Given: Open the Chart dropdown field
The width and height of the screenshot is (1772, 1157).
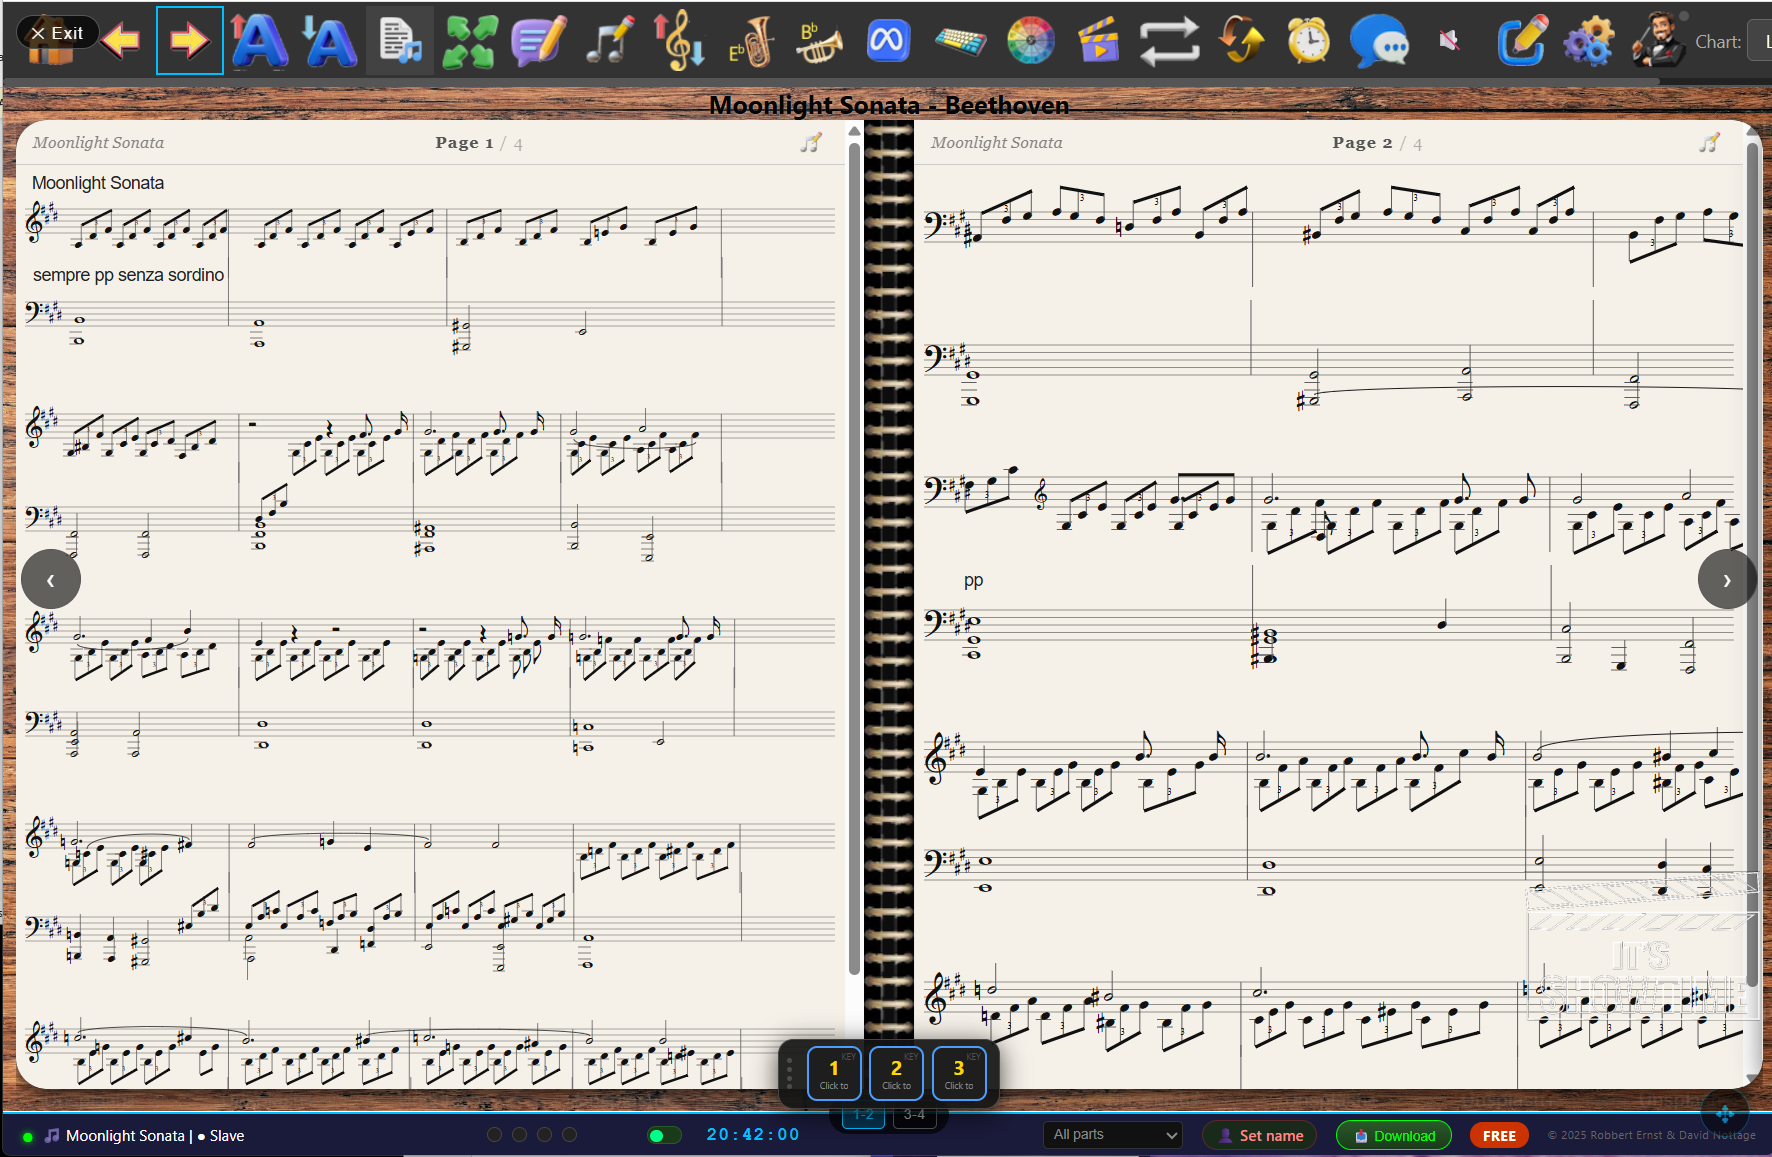Looking at the screenshot, I should pos(1759,41).
